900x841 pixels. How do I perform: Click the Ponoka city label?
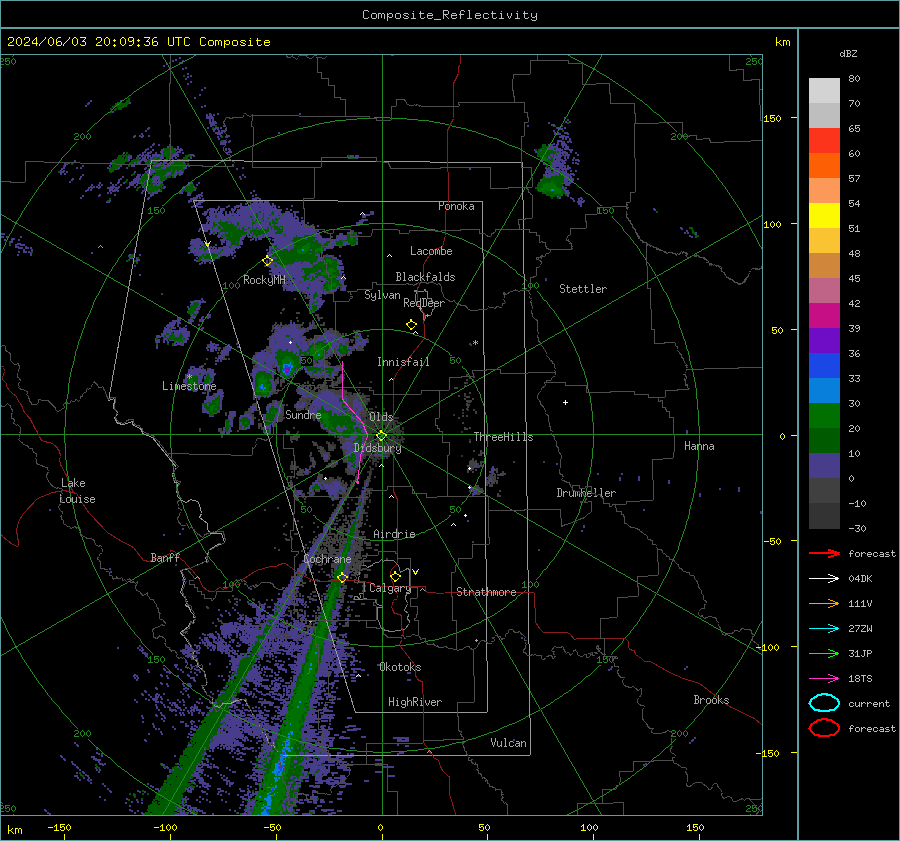coord(456,206)
